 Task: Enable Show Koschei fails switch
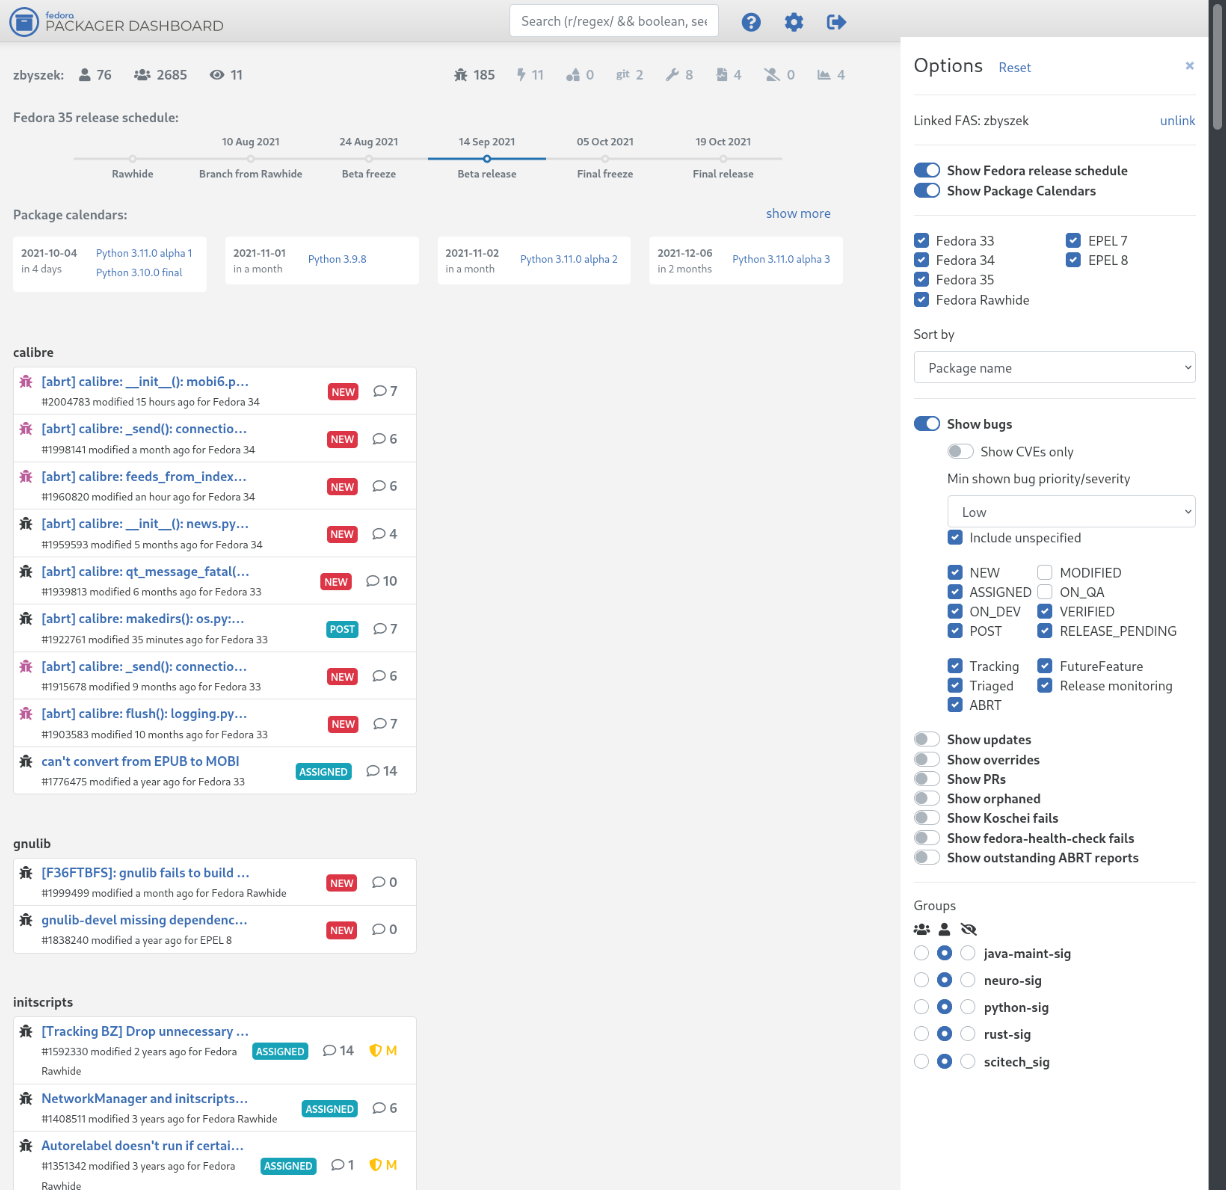coord(927,818)
